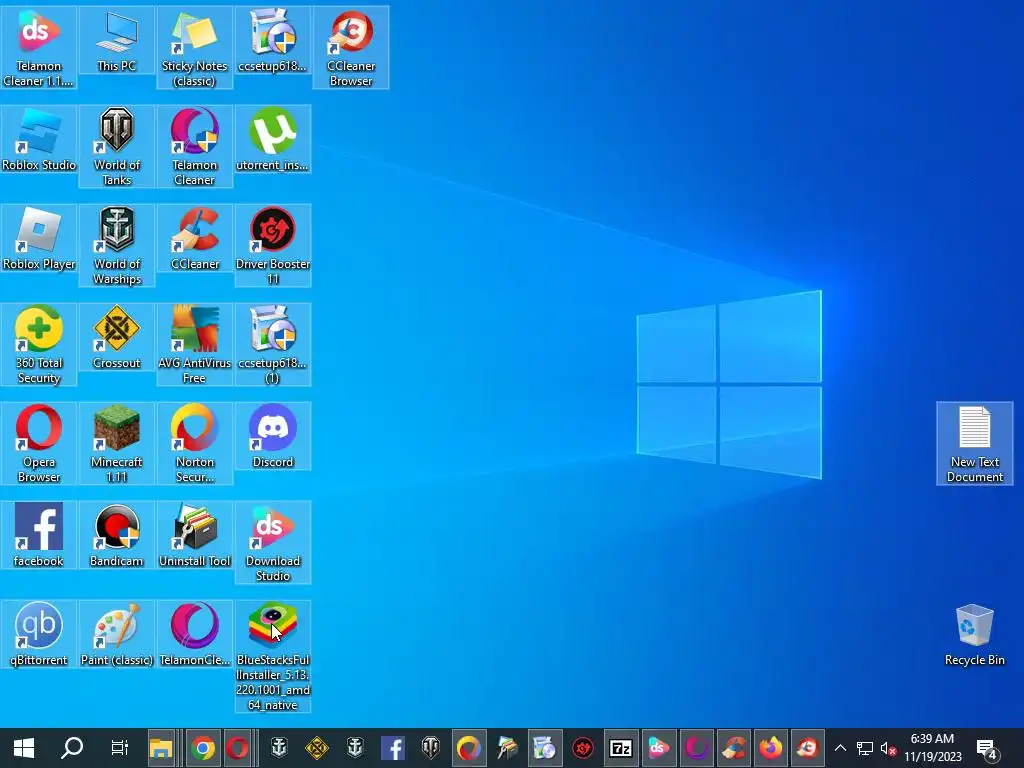Open taskbar Search
Image resolution: width=1024 pixels, height=768 pixels.
pos(72,748)
